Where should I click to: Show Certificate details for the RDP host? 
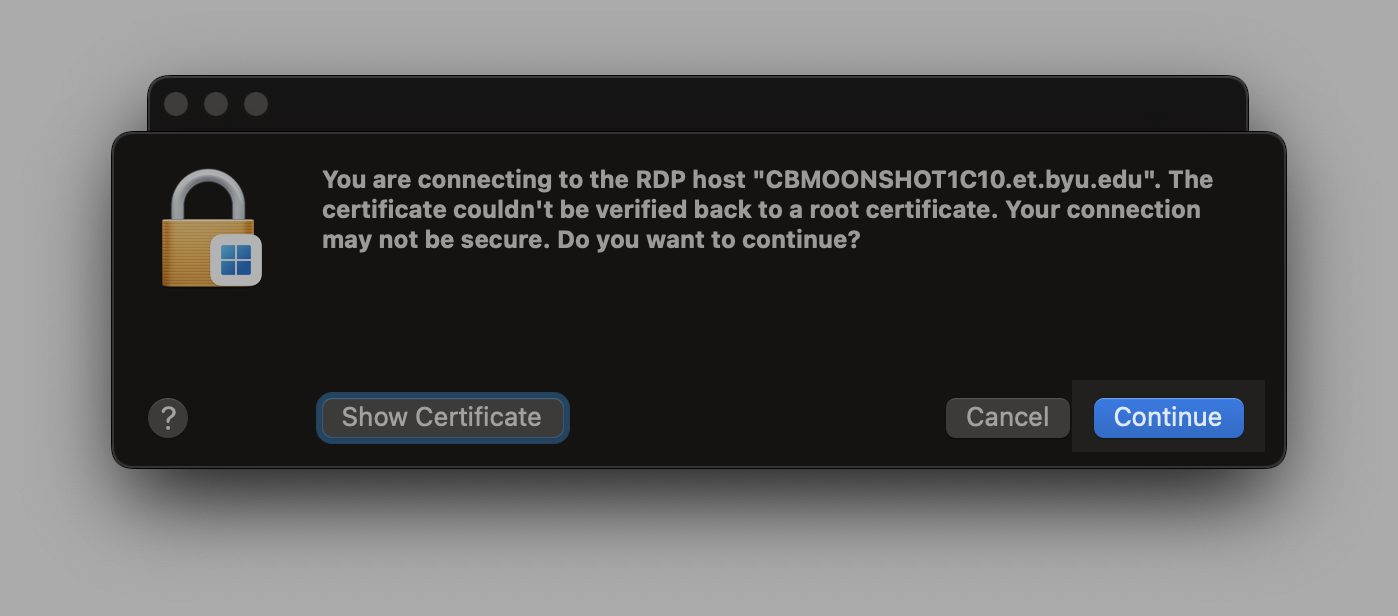[x=442, y=417]
